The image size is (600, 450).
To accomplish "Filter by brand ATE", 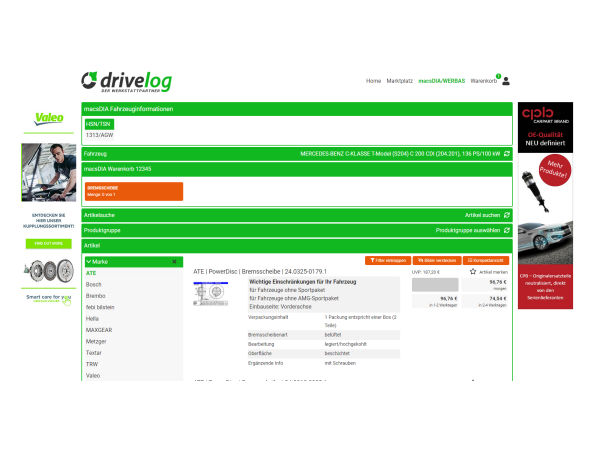I will [91, 273].
